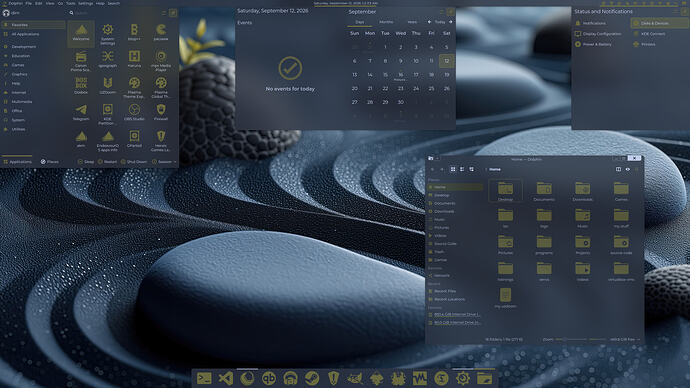The height and width of the screenshot is (388, 690).
Task: Switch Dolphin to details view mode
Action: point(471,169)
